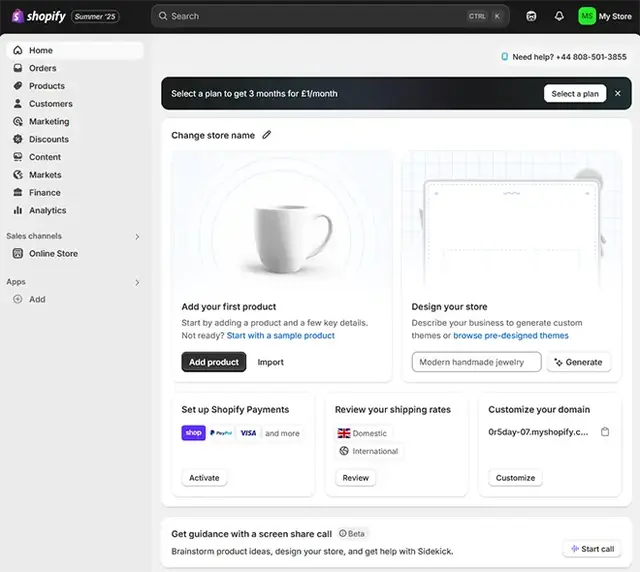The width and height of the screenshot is (640, 572).
Task: Click the Finance bank icon
Action: pyautogui.click(x=18, y=192)
